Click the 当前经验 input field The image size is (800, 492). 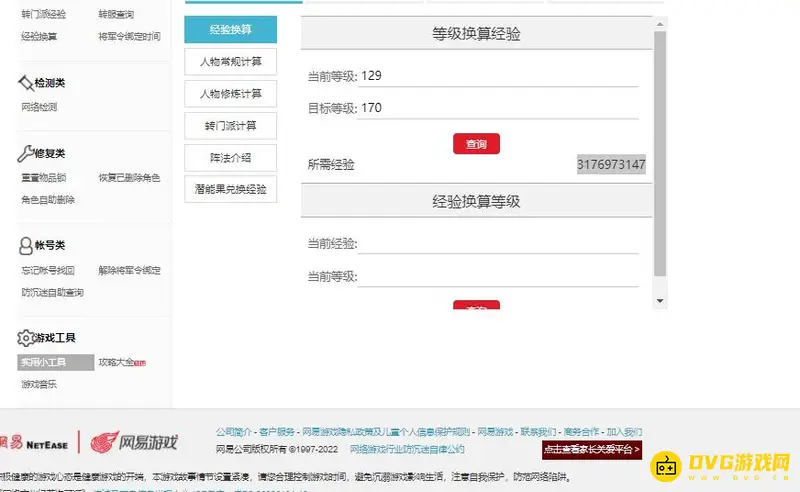click(498, 243)
